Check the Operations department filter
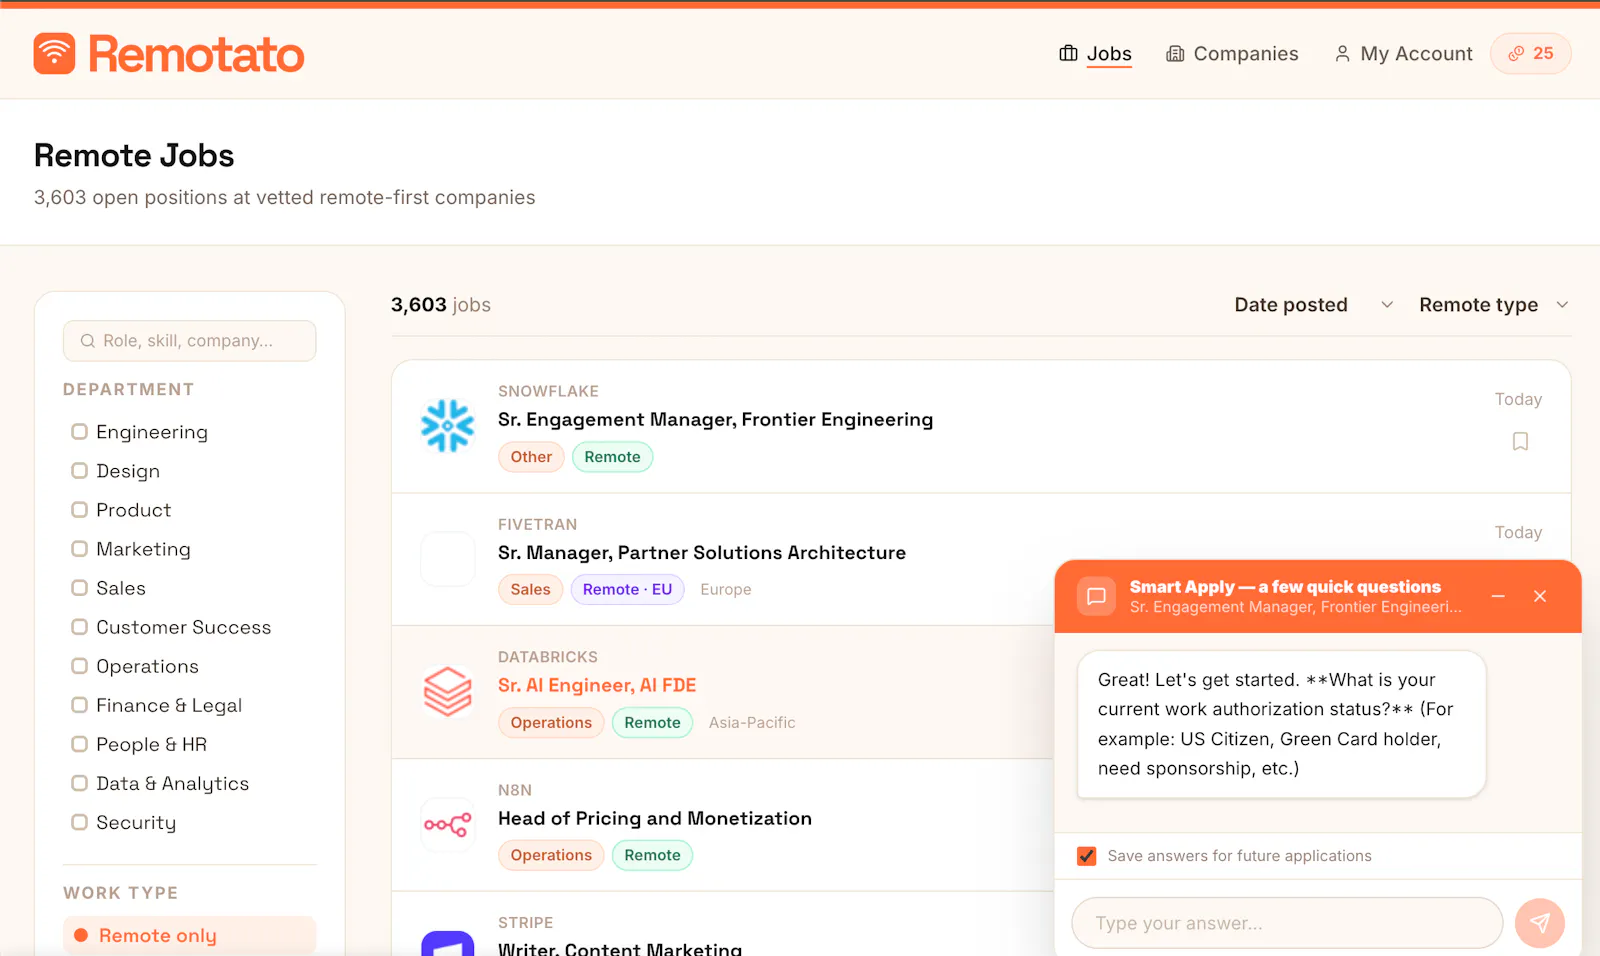 point(79,666)
